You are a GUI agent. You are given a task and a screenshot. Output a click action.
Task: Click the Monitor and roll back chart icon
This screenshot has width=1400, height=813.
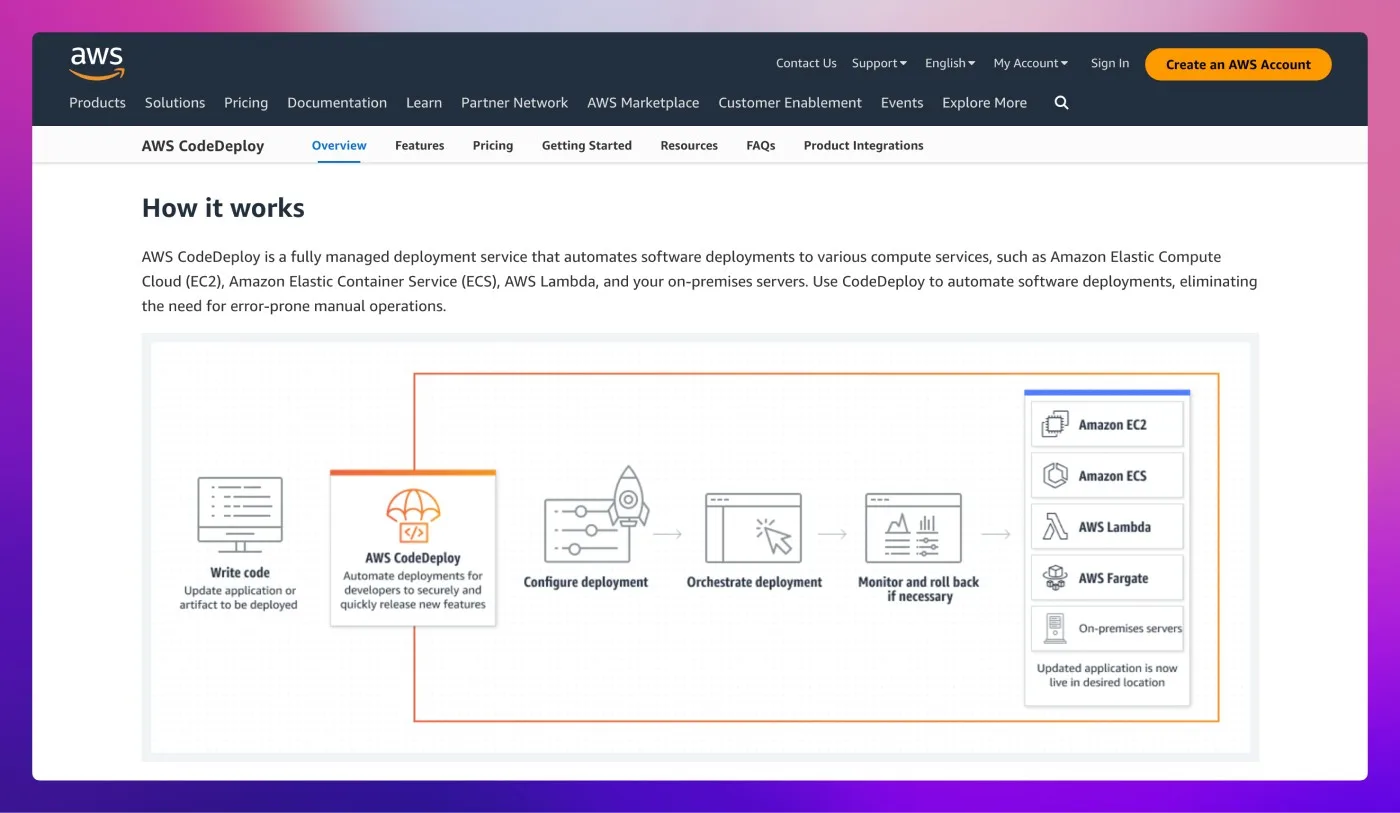click(x=913, y=528)
